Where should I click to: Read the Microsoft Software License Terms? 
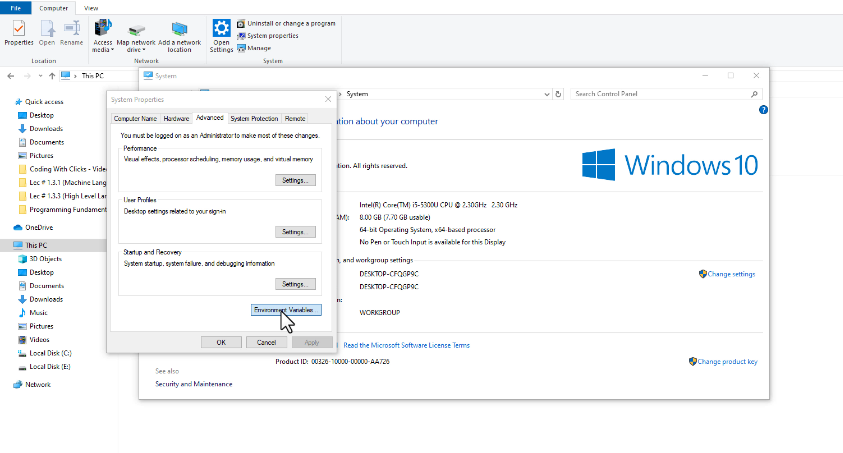[406, 345]
